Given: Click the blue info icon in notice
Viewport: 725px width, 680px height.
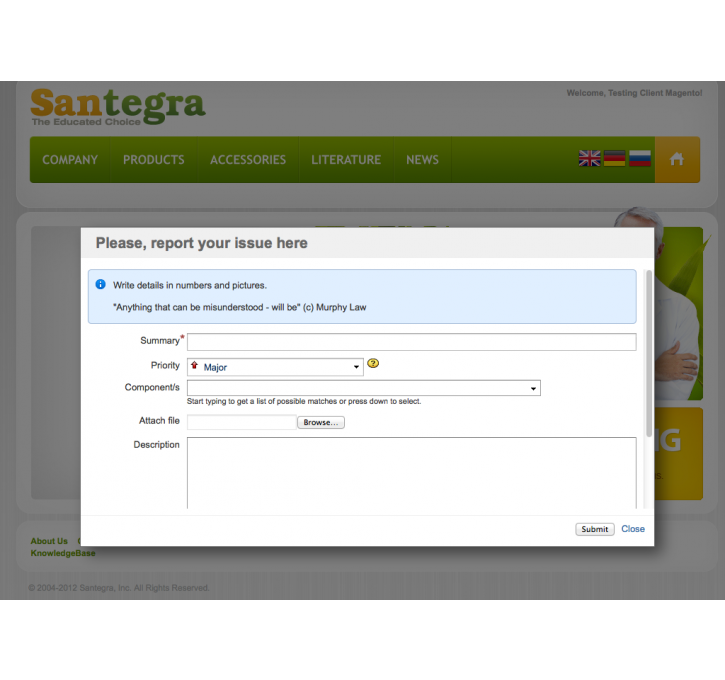Looking at the screenshot, I should point(100,285).
